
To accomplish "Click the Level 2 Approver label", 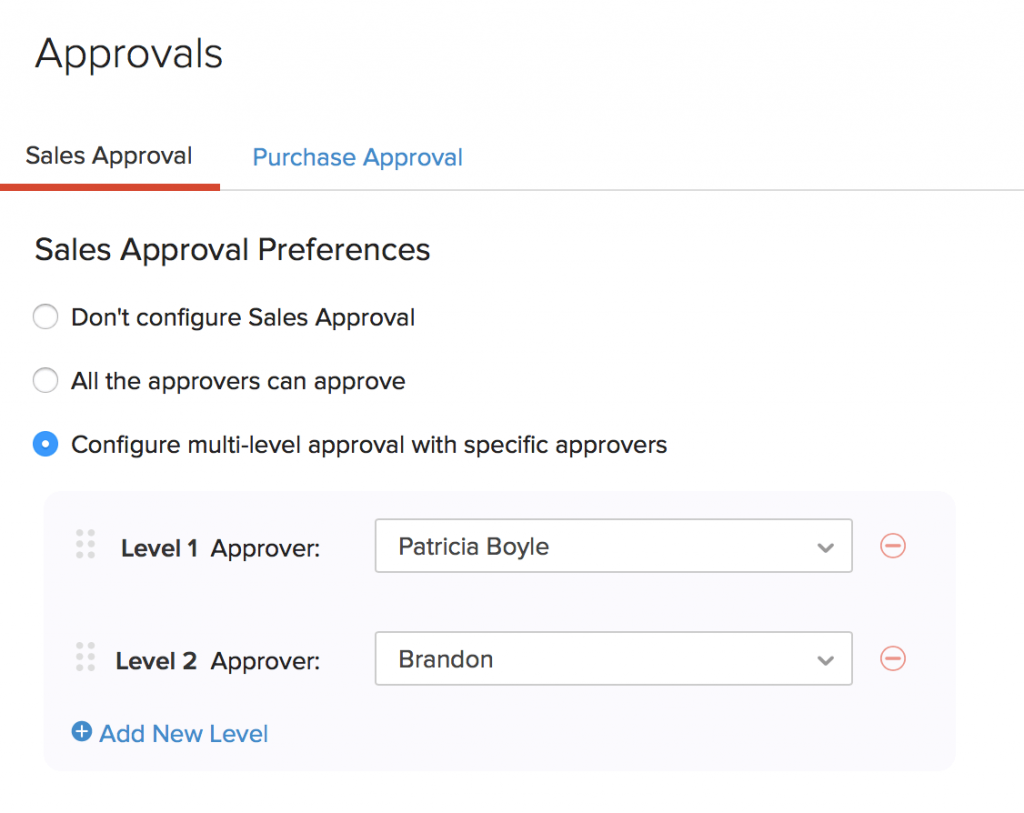I will pyautogui.click(x=218, y=660).
